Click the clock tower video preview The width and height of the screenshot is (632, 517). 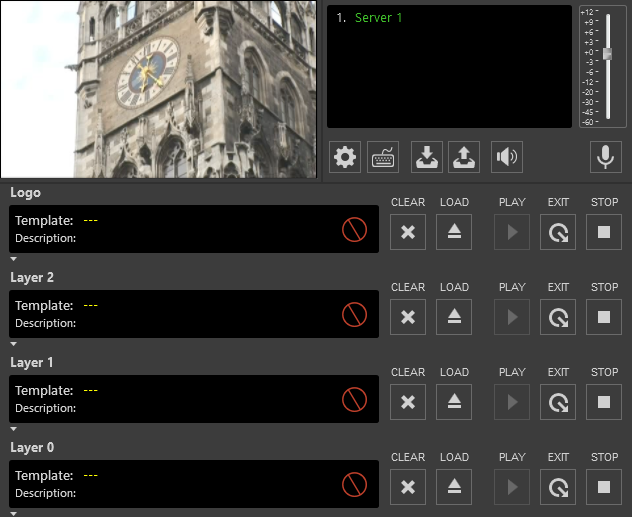point(160,88)
